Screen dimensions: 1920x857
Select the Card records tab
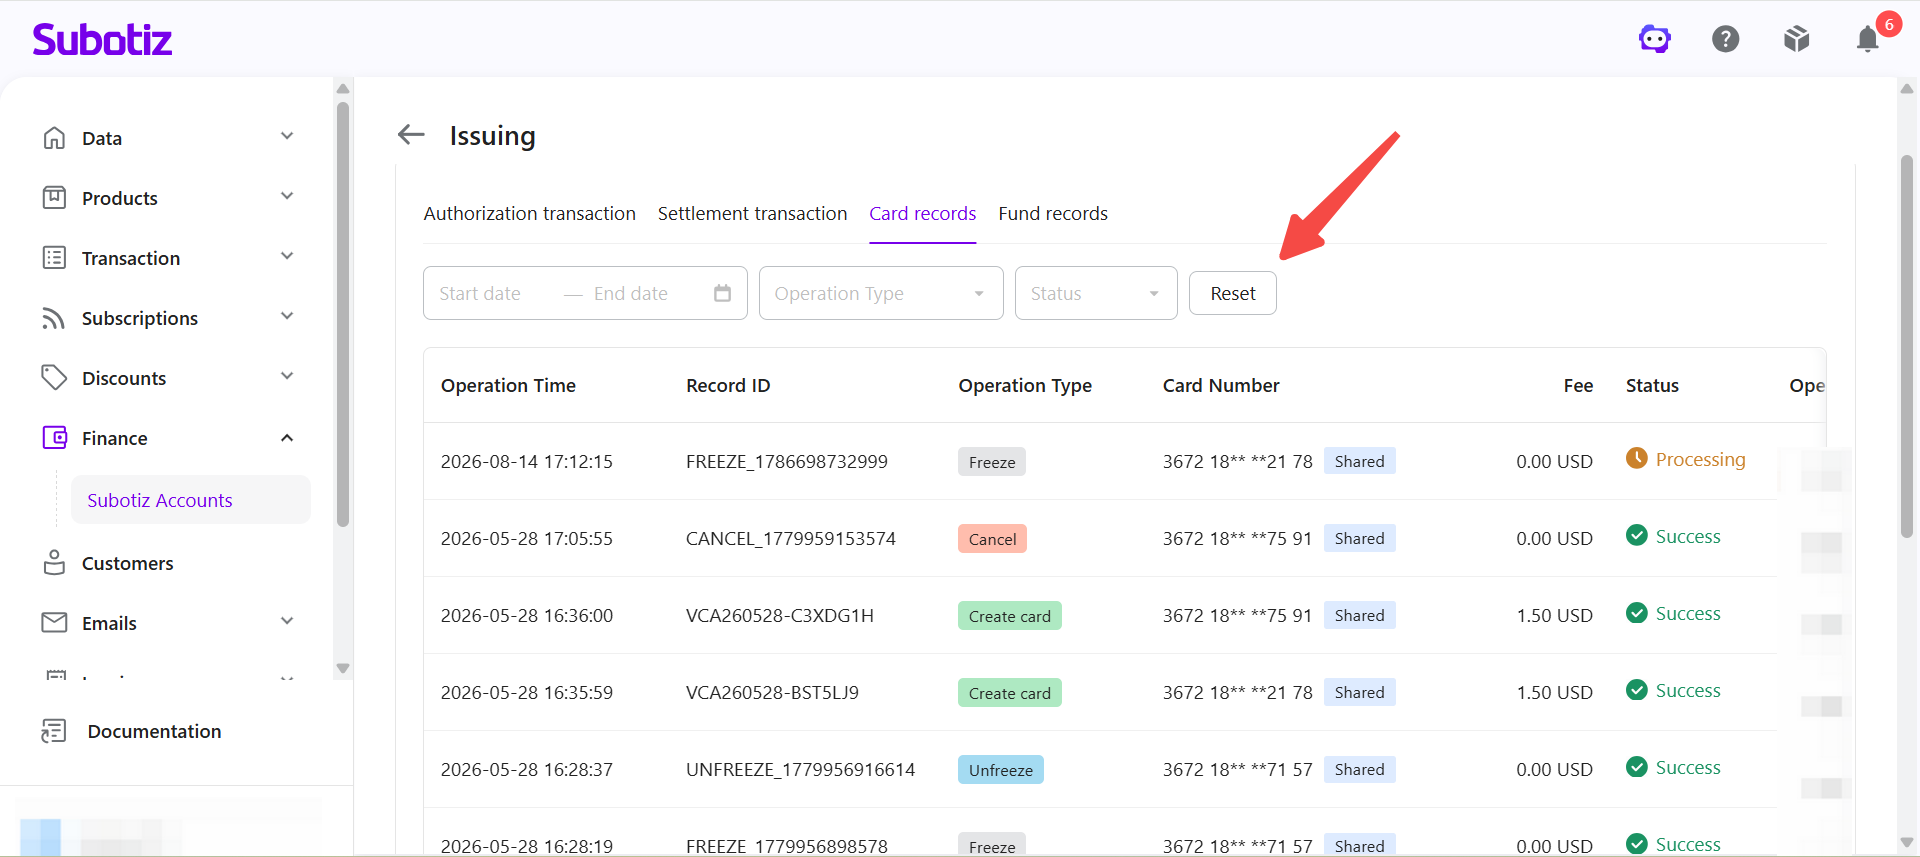tap(922, 213)
